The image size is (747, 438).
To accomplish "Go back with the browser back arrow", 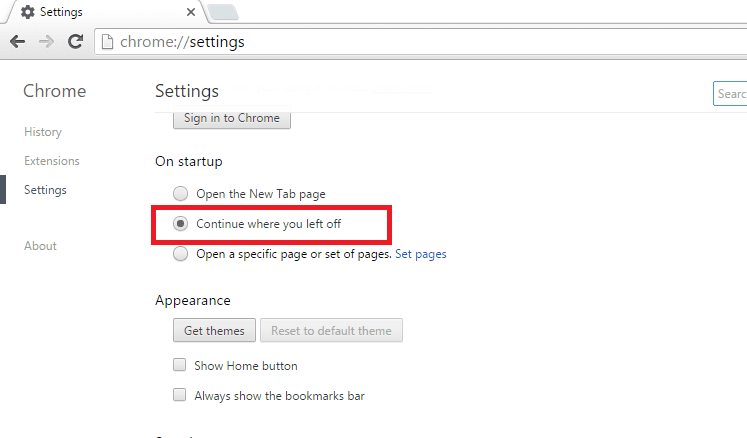I will pyautogui.click(x=18, y=42).
